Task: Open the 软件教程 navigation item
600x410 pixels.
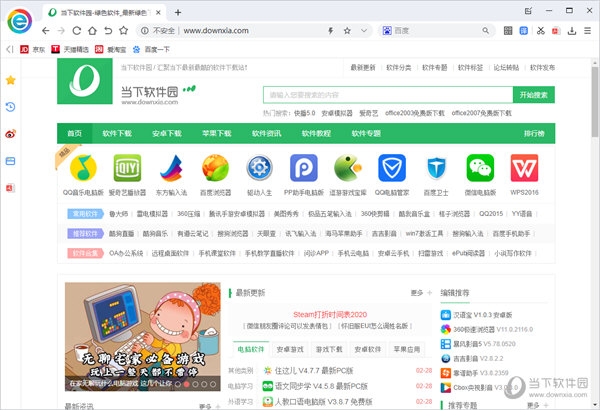Action: 316,133
